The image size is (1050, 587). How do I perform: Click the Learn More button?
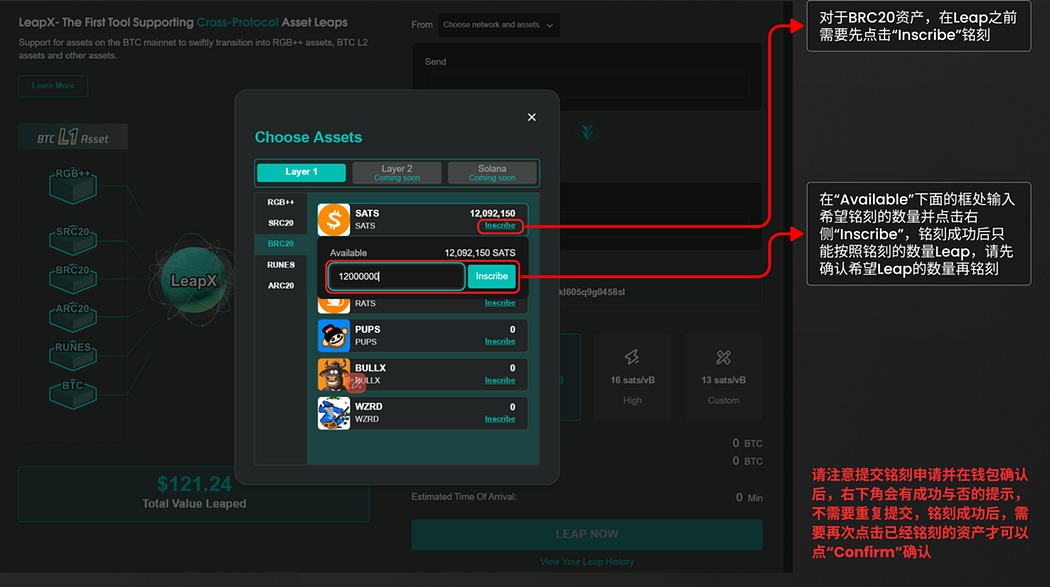(53, 86)
